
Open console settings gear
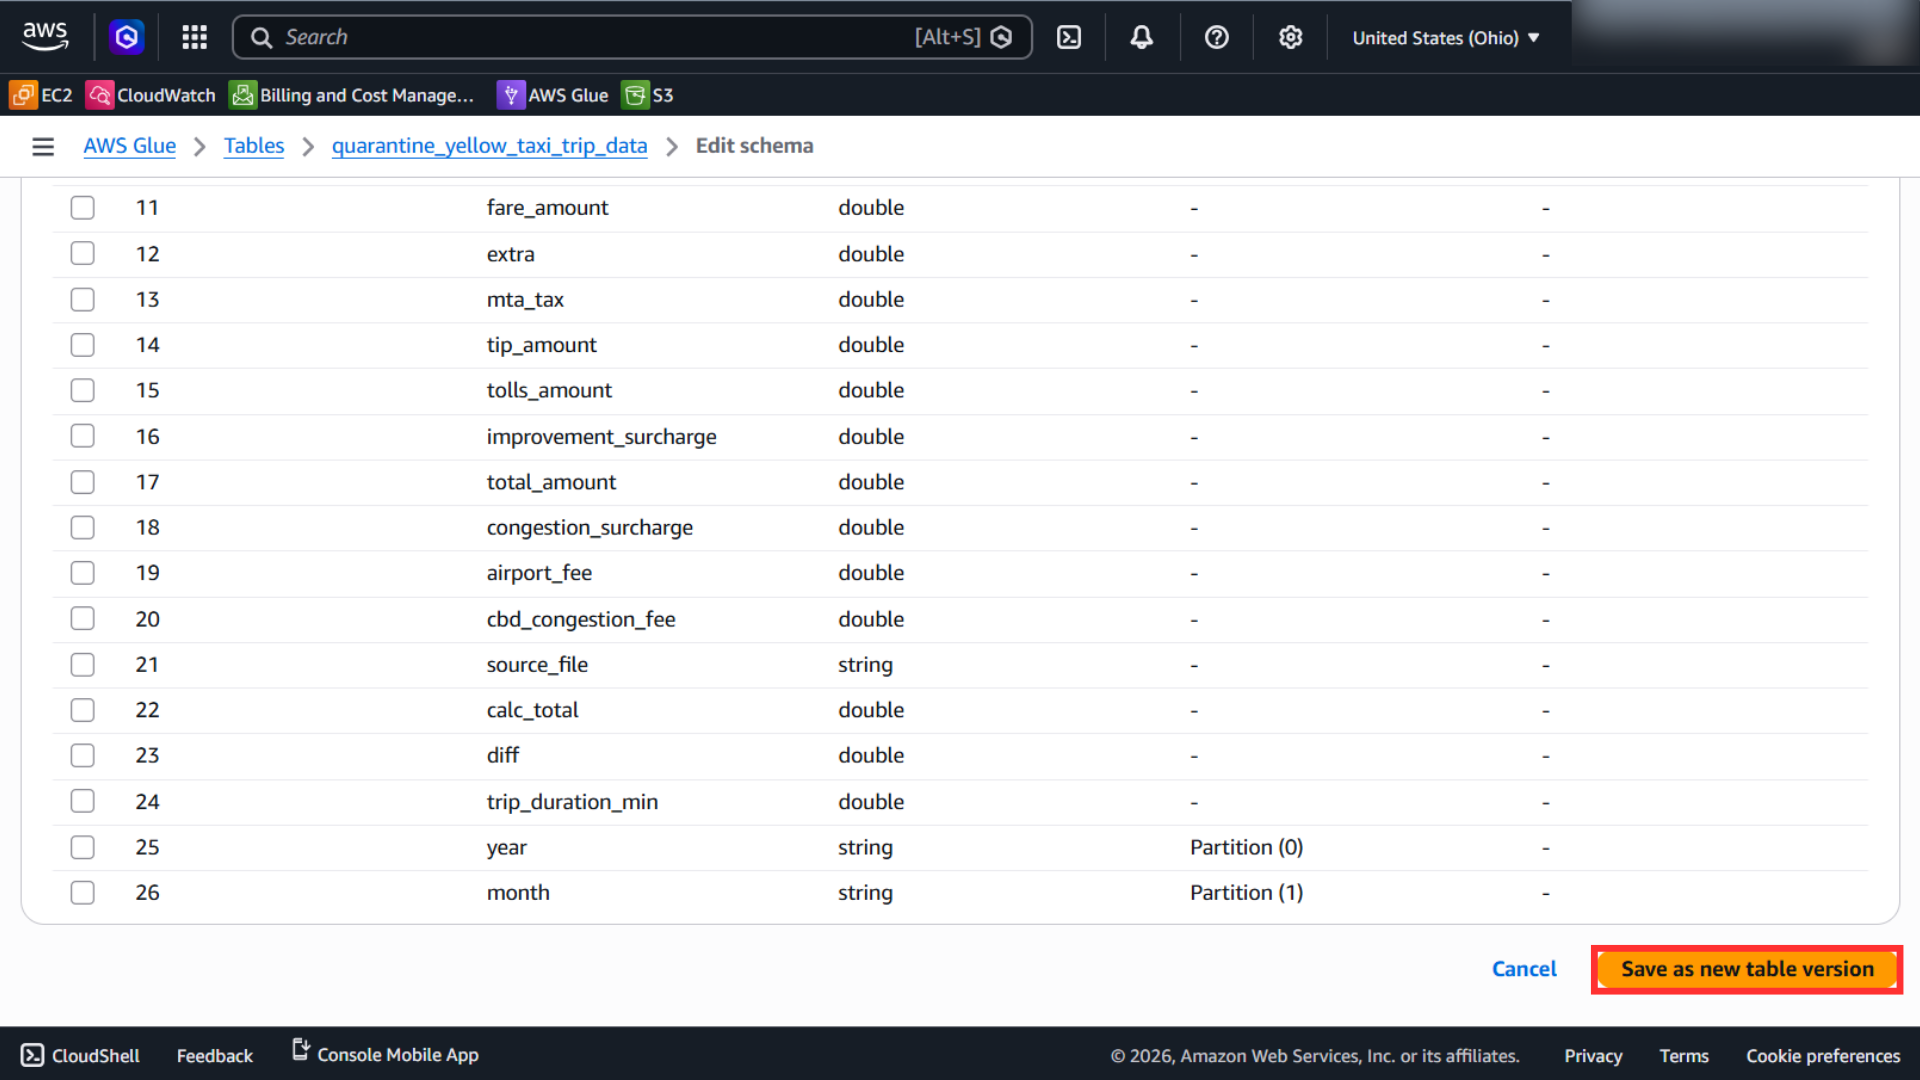[1290, 37]
